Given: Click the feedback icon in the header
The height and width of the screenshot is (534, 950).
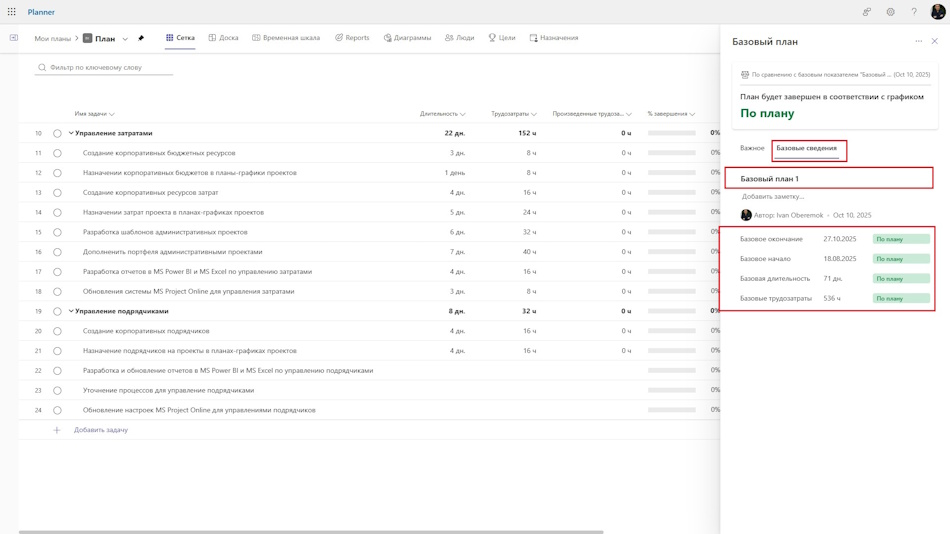Looking at the screenshot, I should (867, 12).
